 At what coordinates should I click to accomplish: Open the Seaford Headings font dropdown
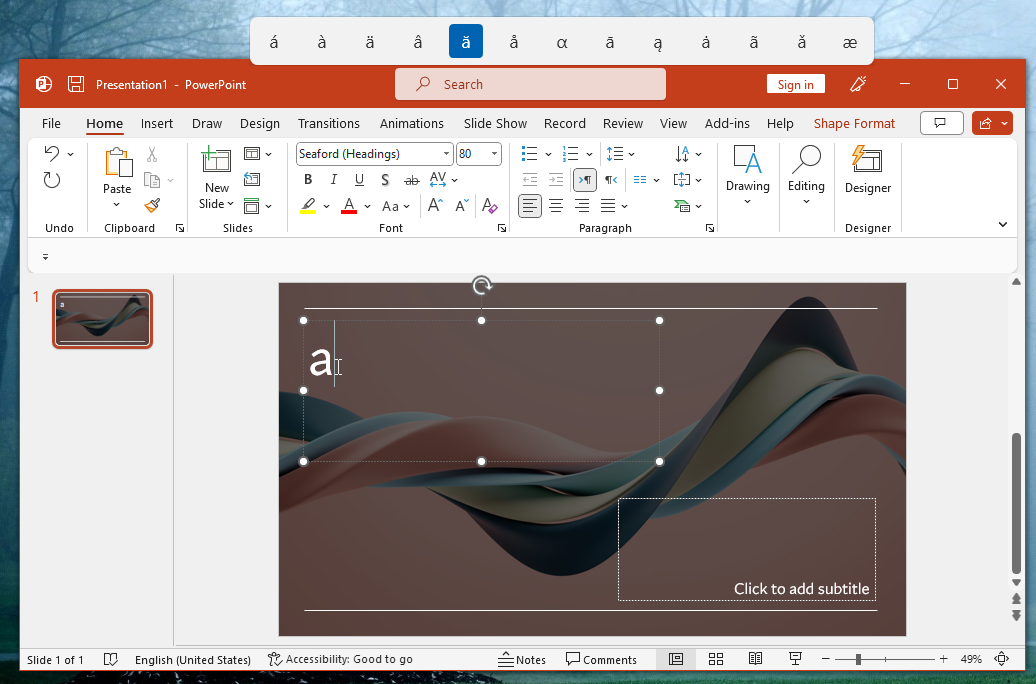coord(448,153)
